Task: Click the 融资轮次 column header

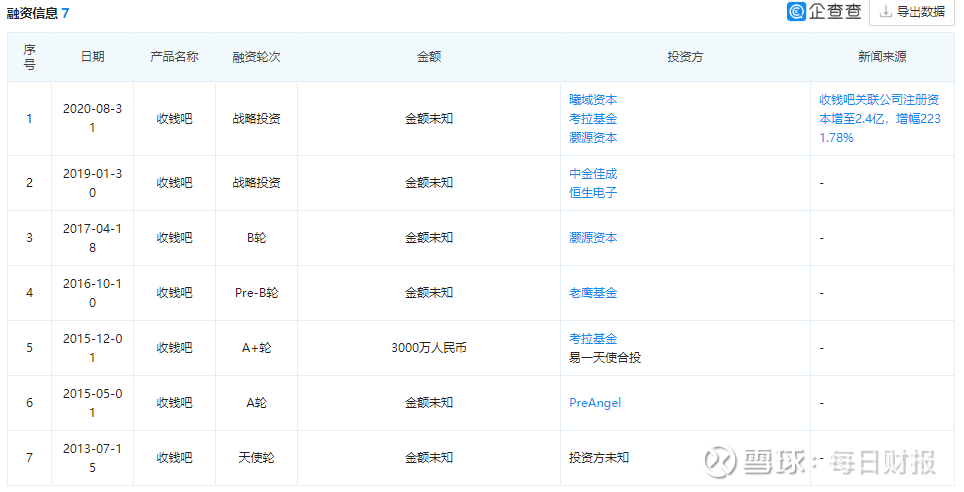Action: [256, 57]
